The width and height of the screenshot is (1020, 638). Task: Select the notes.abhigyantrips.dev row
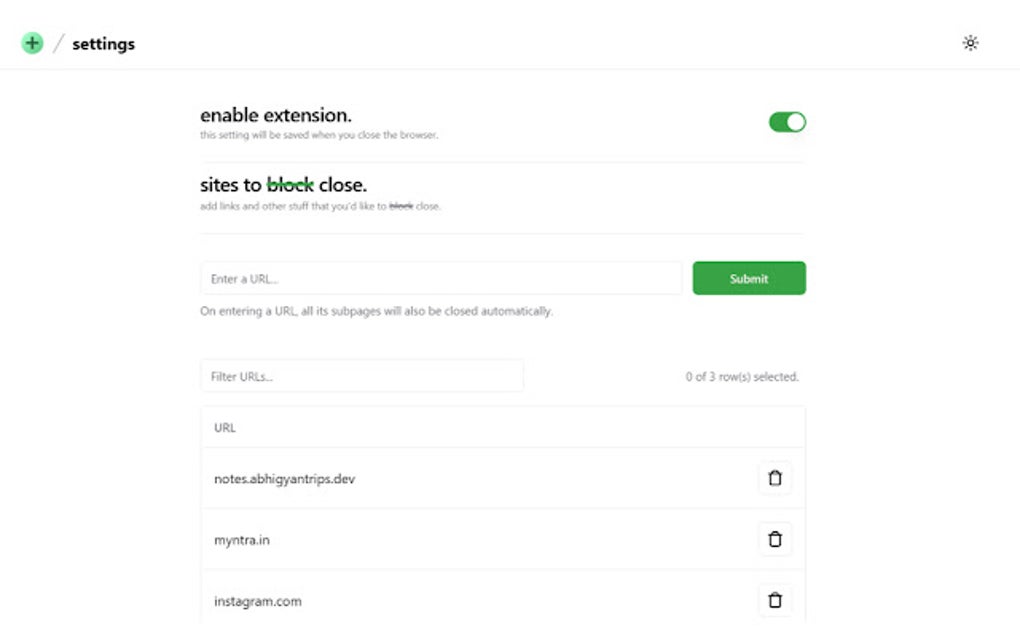285,479
